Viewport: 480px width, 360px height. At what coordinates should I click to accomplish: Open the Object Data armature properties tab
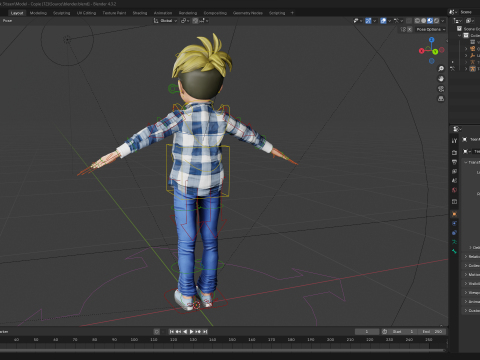(x=454, y=242)
